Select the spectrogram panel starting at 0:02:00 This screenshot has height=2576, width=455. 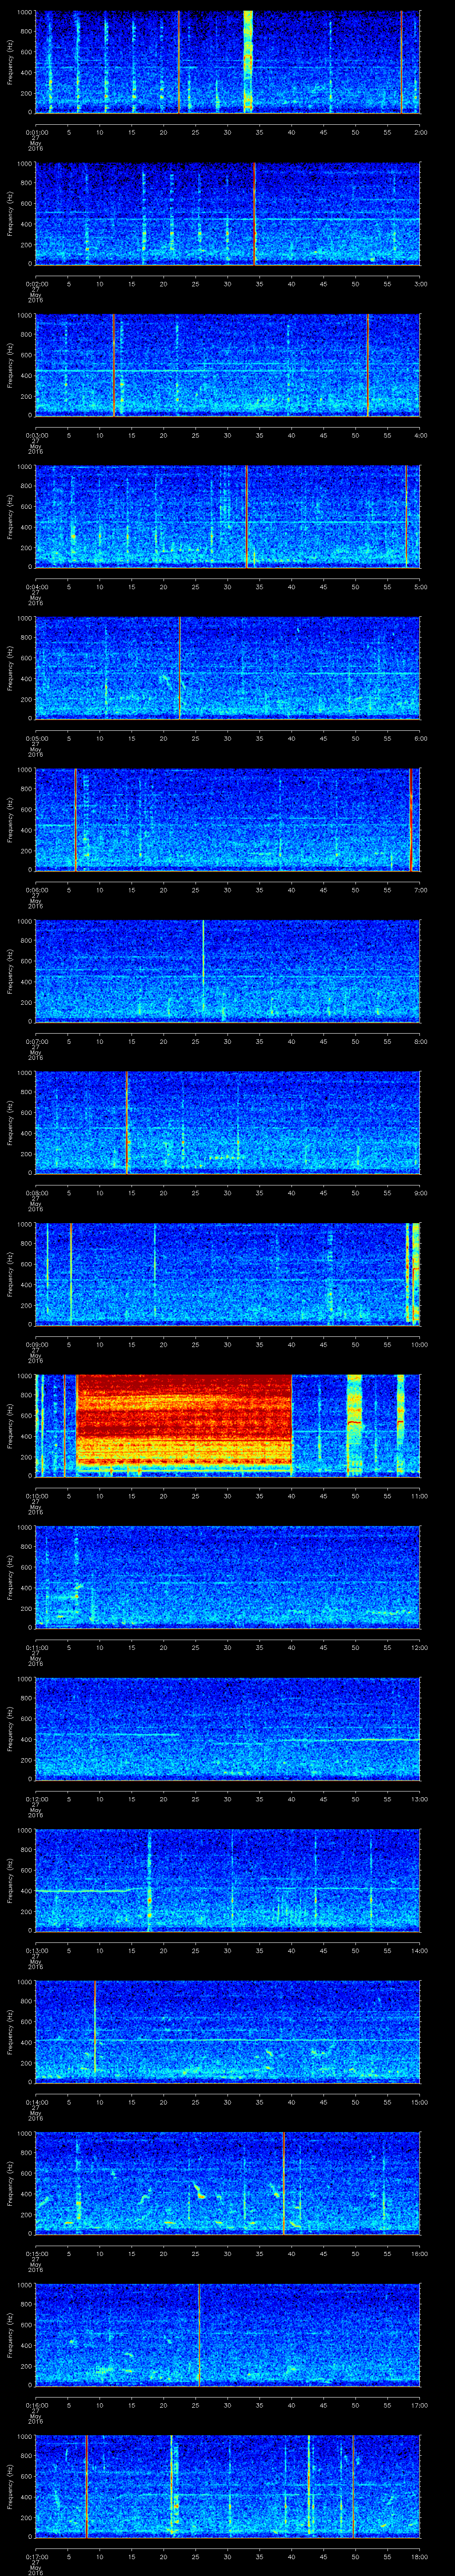coord(228,214)
